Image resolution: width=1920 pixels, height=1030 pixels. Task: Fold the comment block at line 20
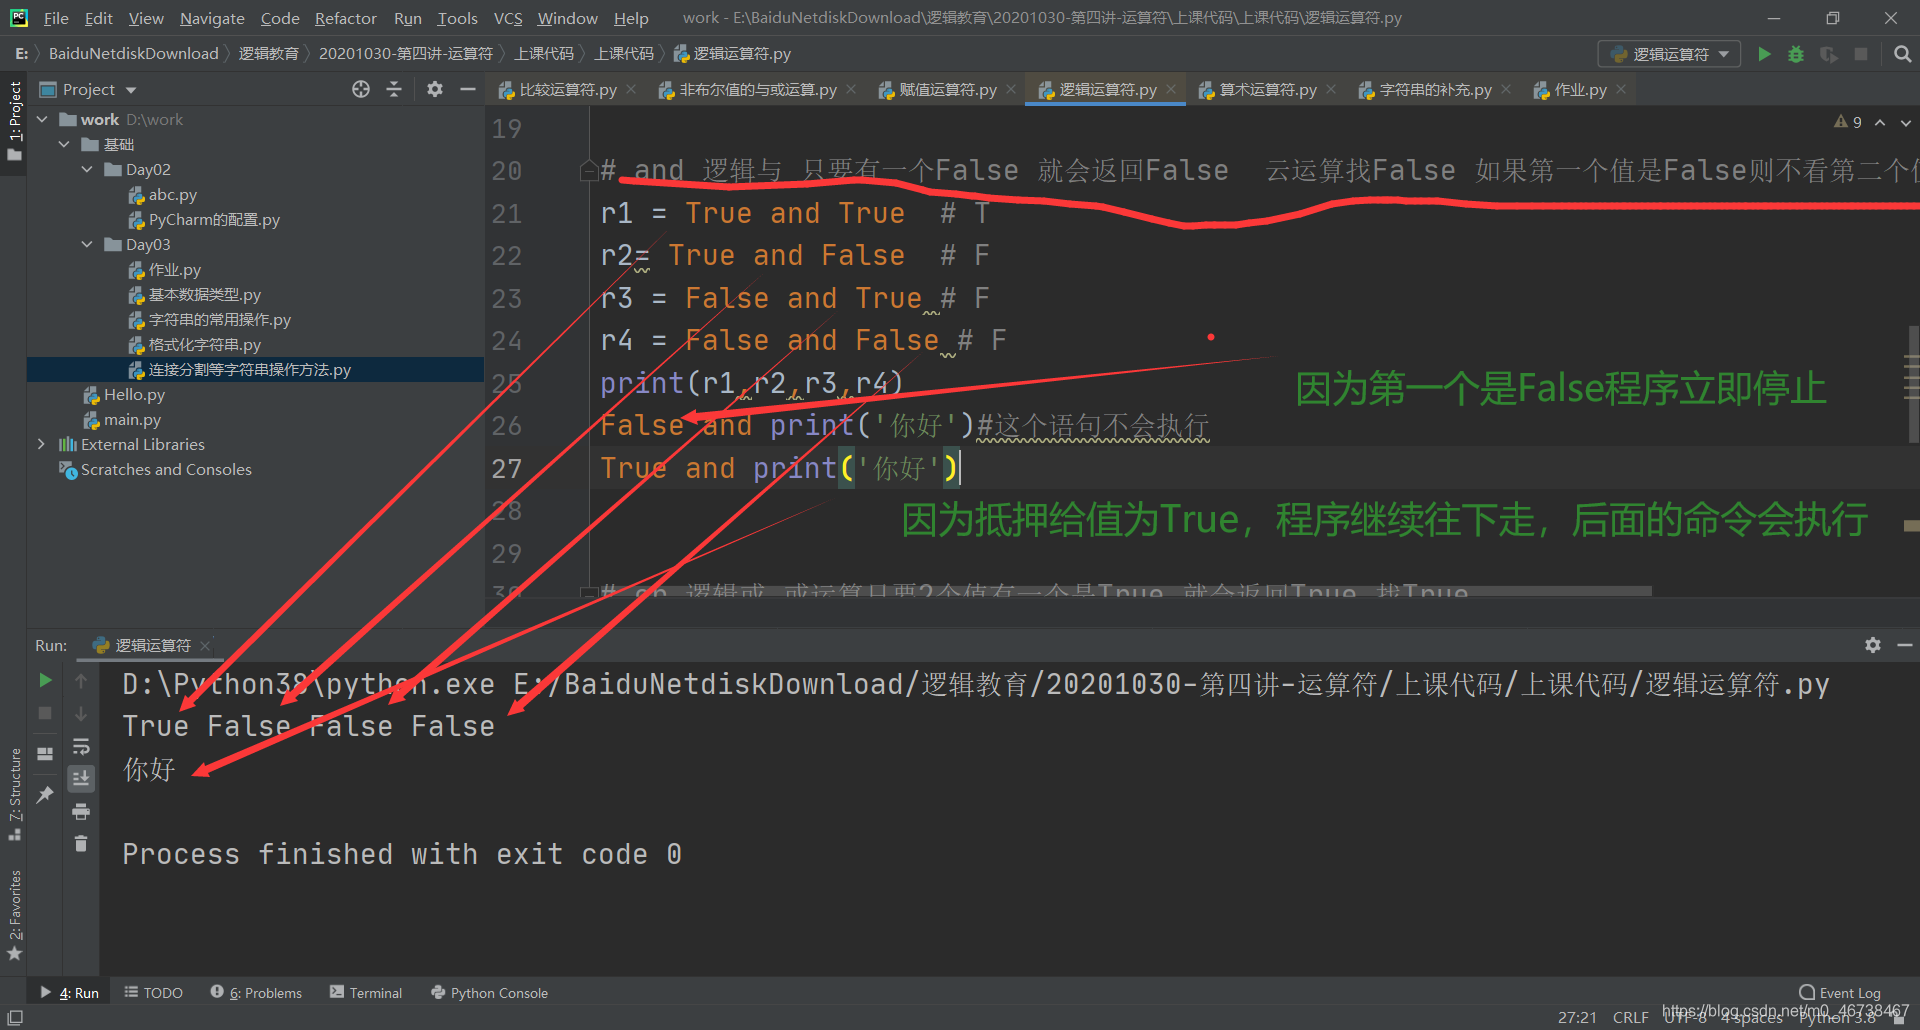589,171
